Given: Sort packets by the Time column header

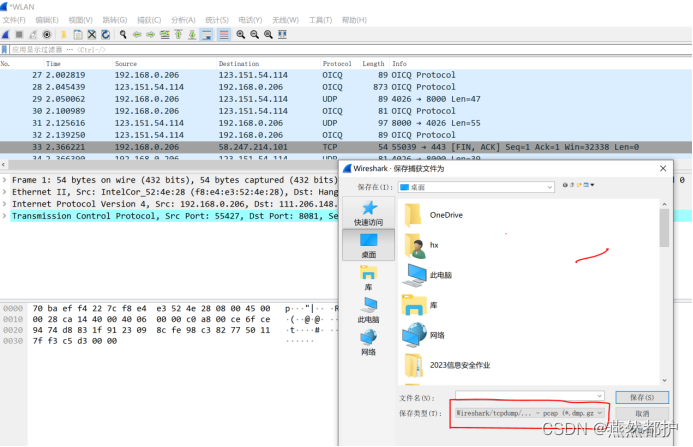Looking at the screenshot, I should pyautogui.click(x=78, y=64).
